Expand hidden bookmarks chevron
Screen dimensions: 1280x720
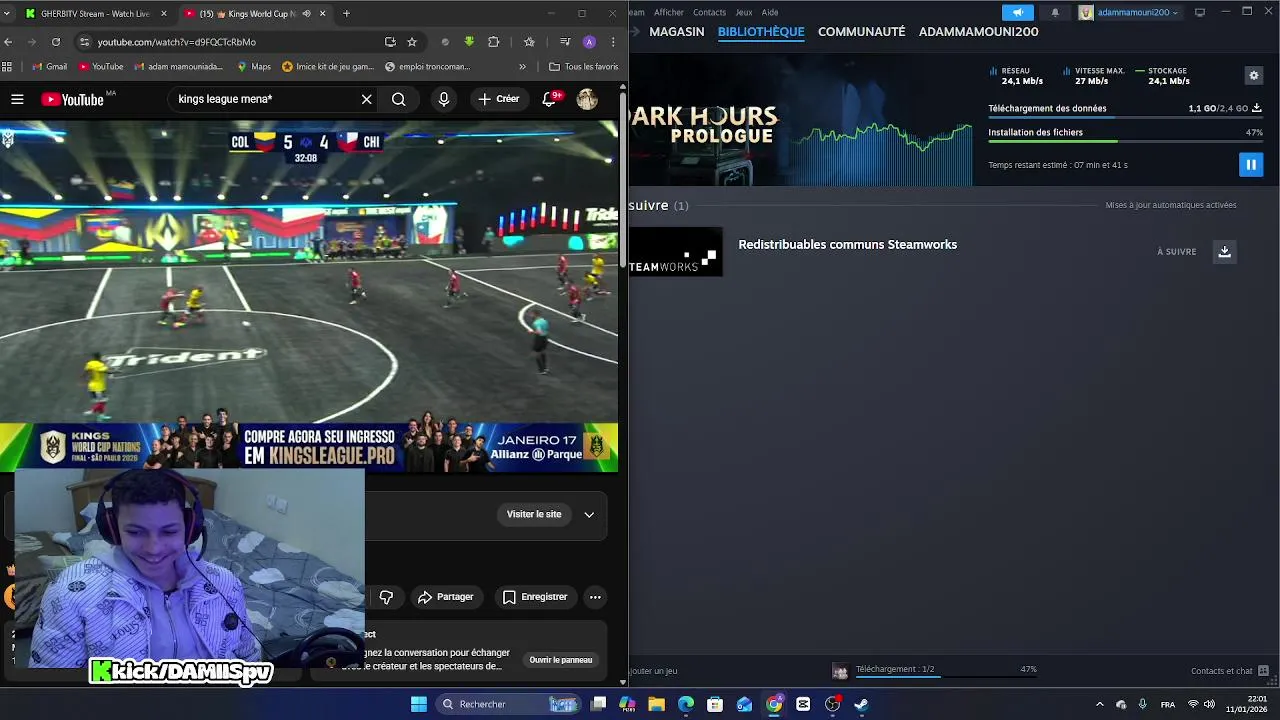[522, 67]
